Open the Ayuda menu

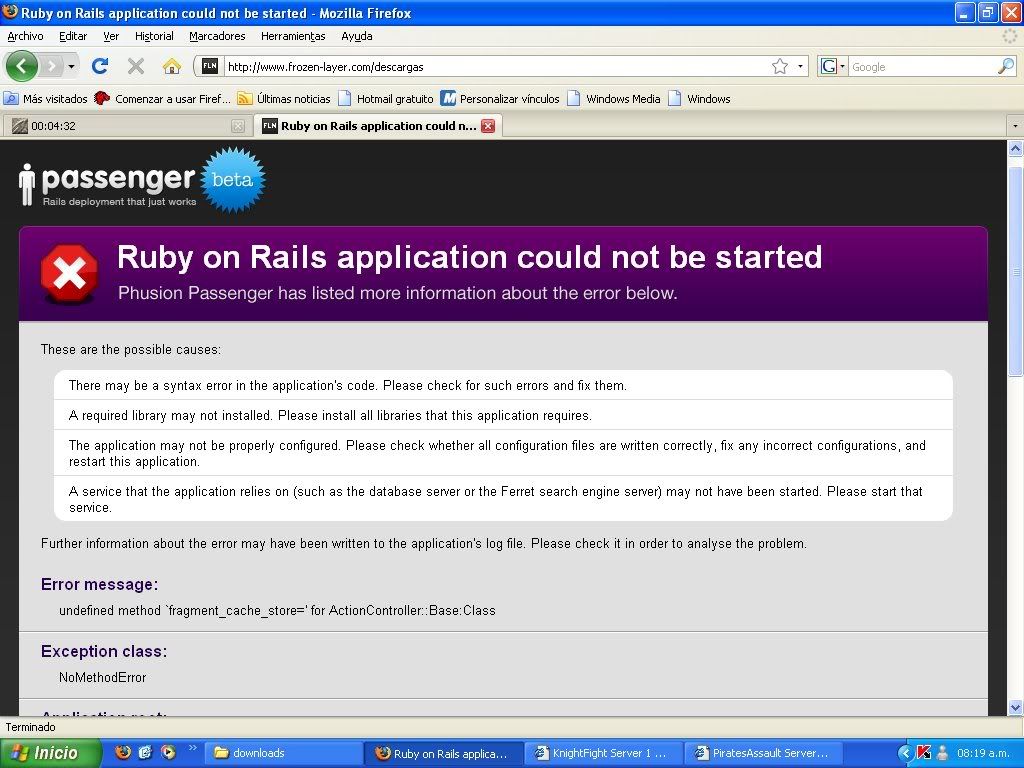(x=357, y=36)
